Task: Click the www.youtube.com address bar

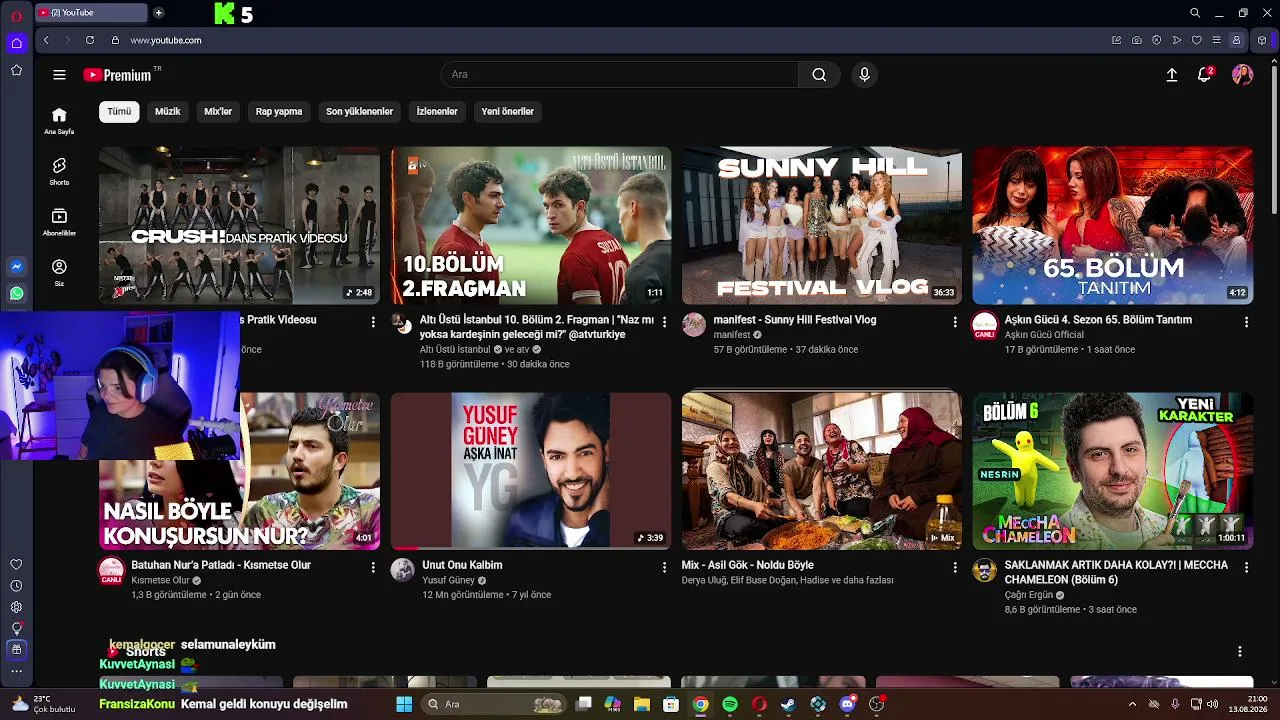Action: [166, 40]
